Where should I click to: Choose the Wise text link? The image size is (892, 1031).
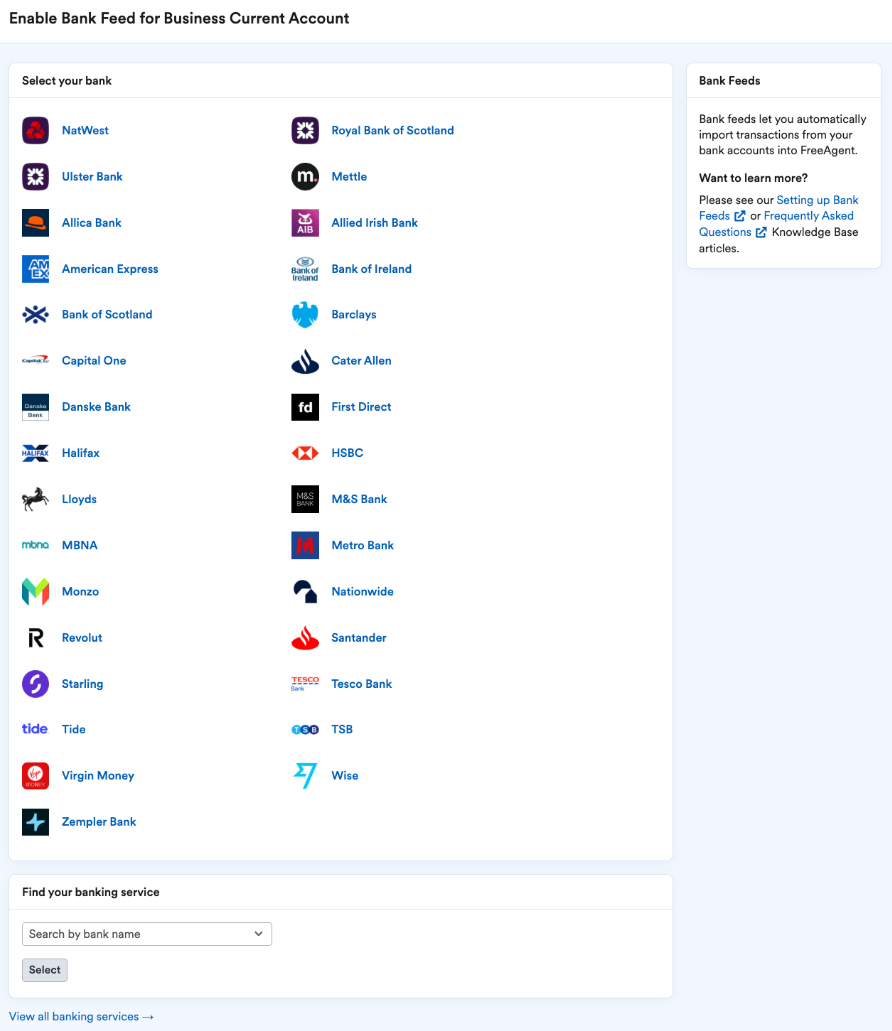(344, 776)
